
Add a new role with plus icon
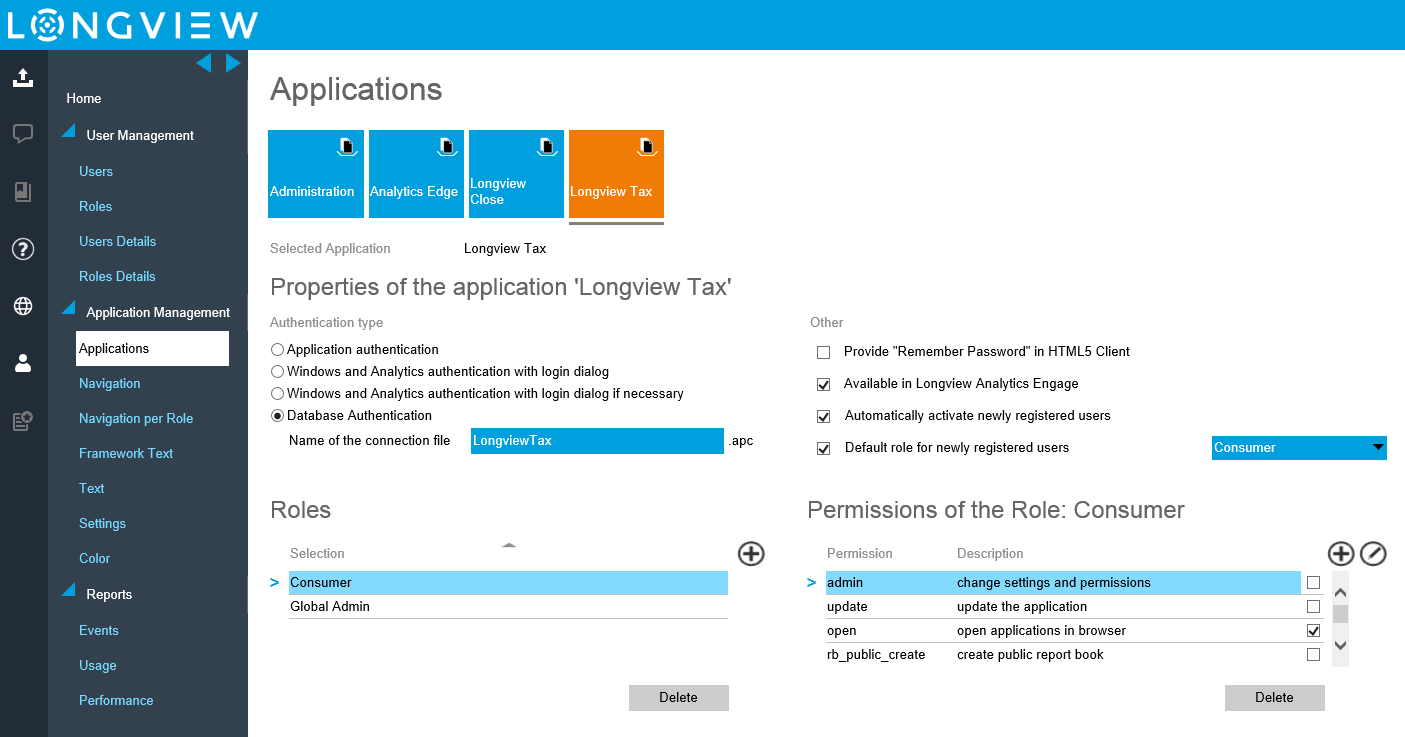tap(751, 553)
